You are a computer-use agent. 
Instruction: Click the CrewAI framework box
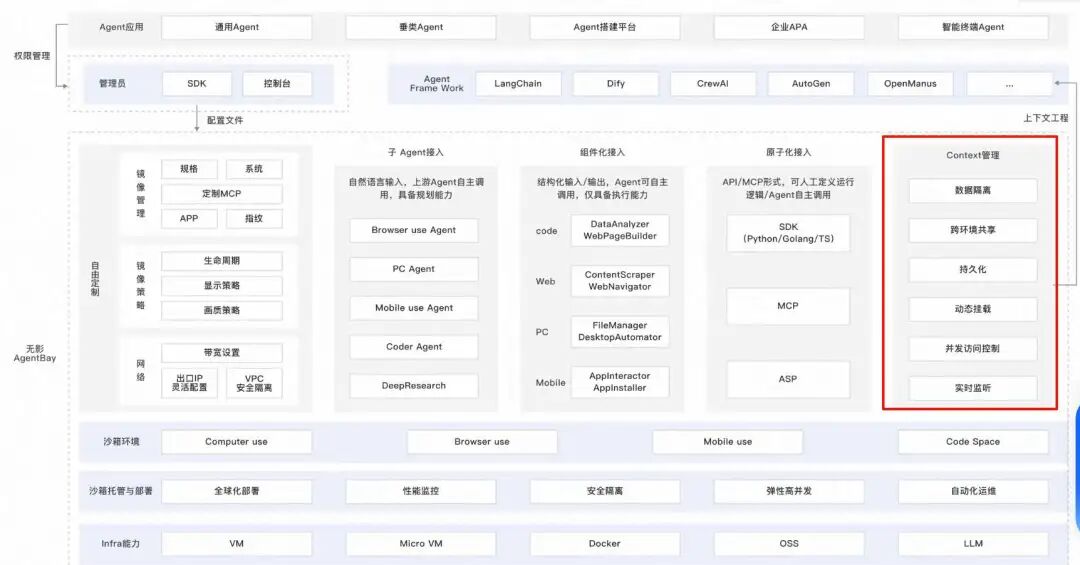tap(713, 84)
